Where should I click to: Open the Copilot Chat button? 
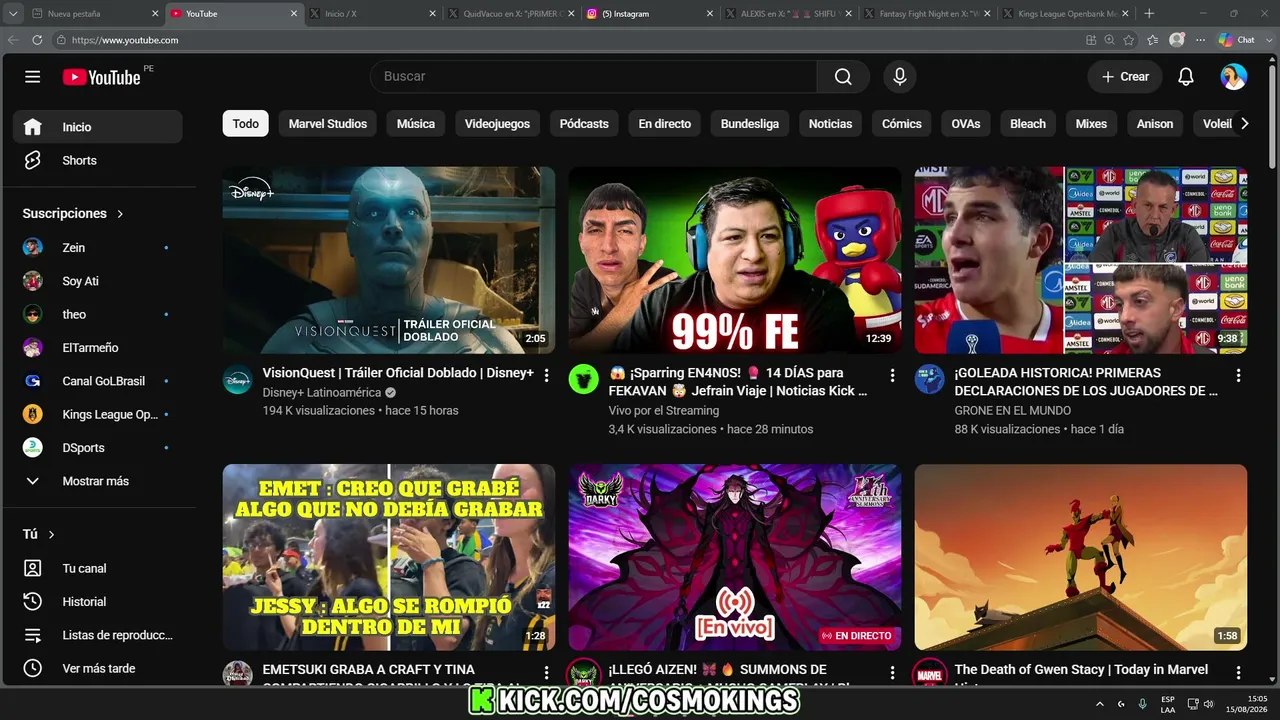1237,40
